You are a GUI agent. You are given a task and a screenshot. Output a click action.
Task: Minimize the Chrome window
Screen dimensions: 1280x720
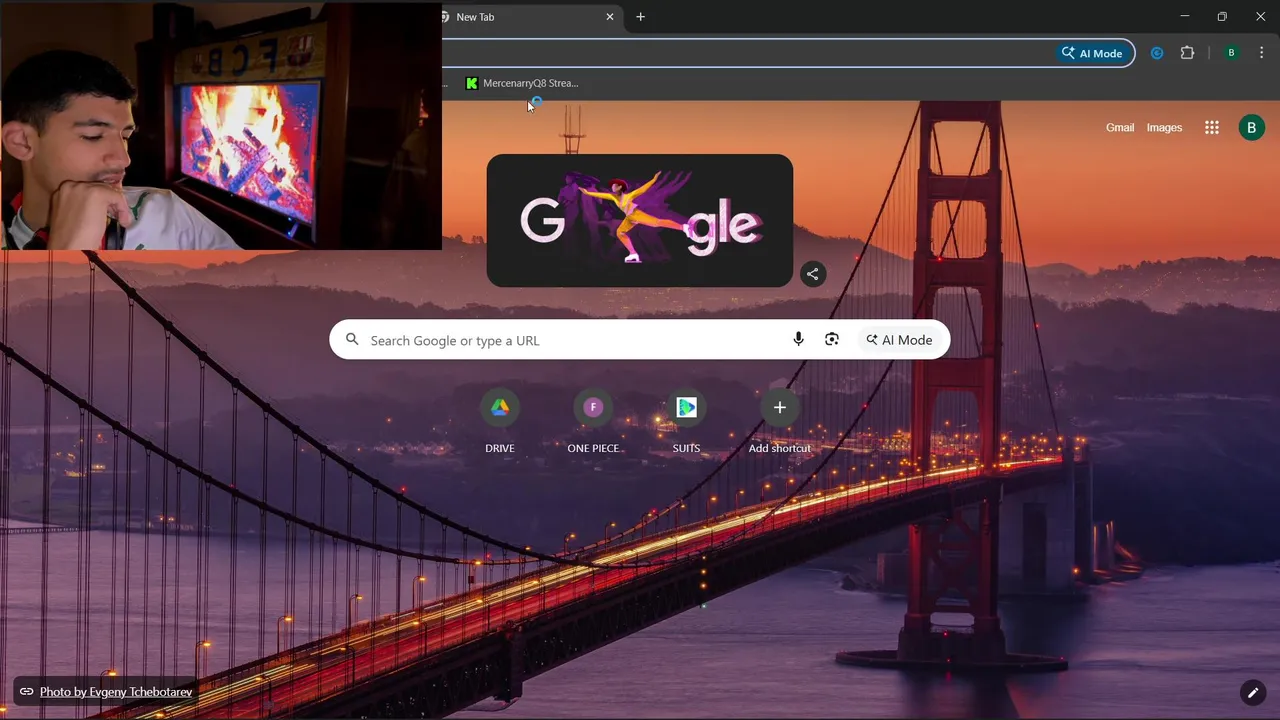(1185, 16)
